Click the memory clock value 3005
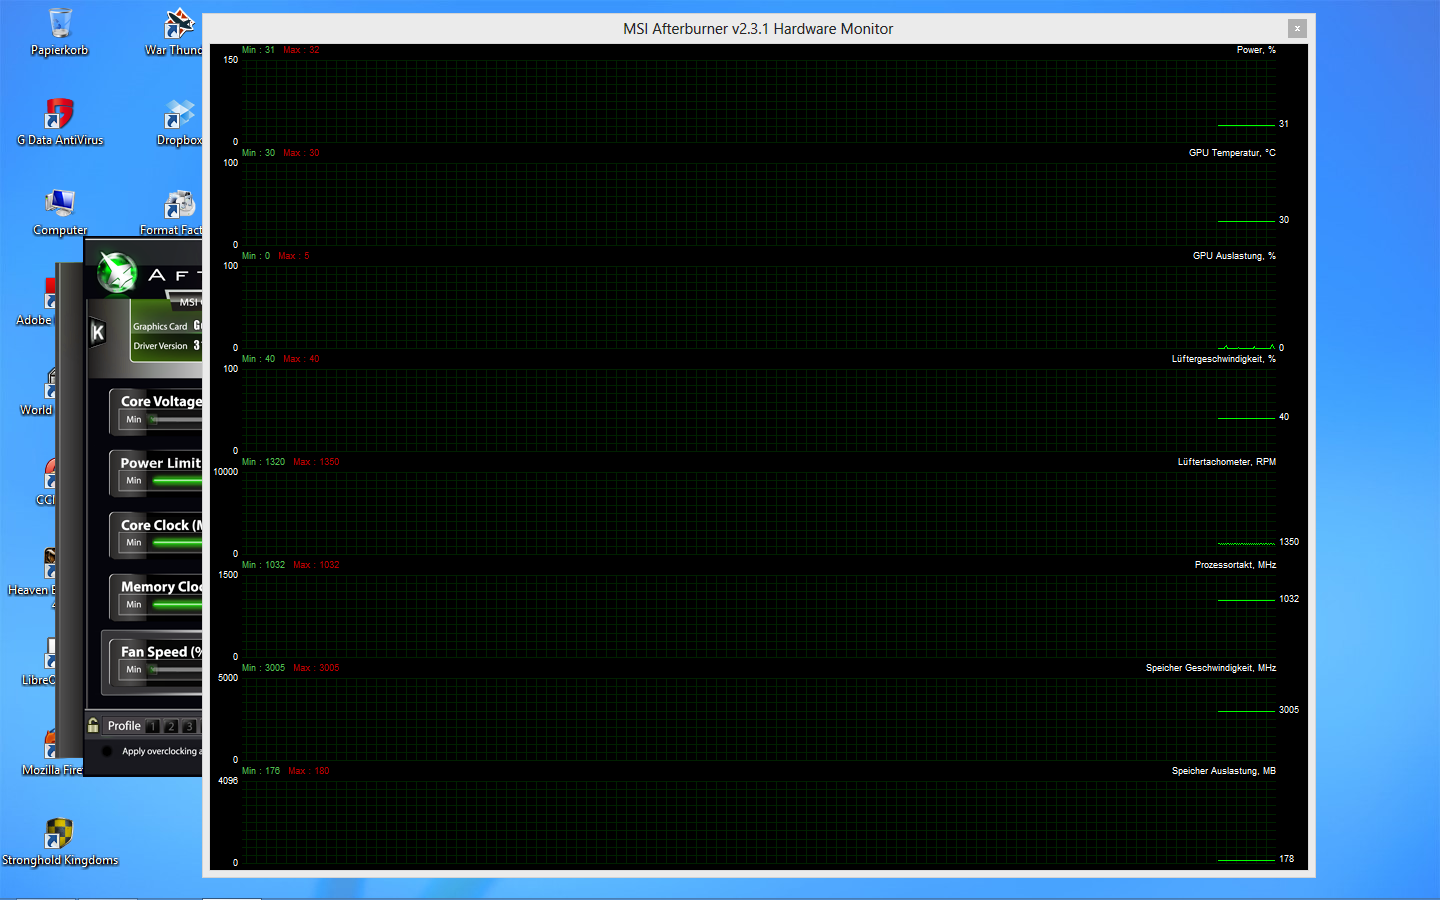Screen dimensions: 1440x900 pyautogui.click(x=1289, y=710)
